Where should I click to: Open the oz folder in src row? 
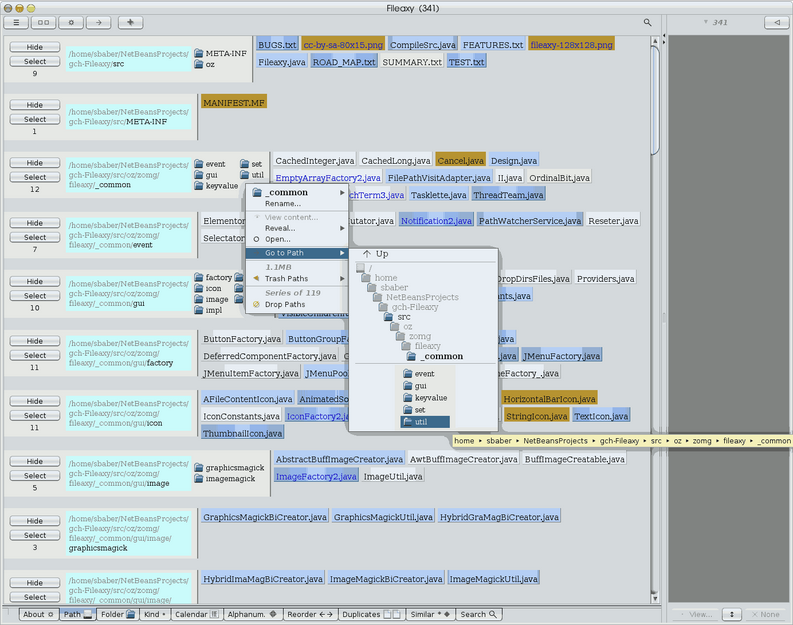click(205, 64)
